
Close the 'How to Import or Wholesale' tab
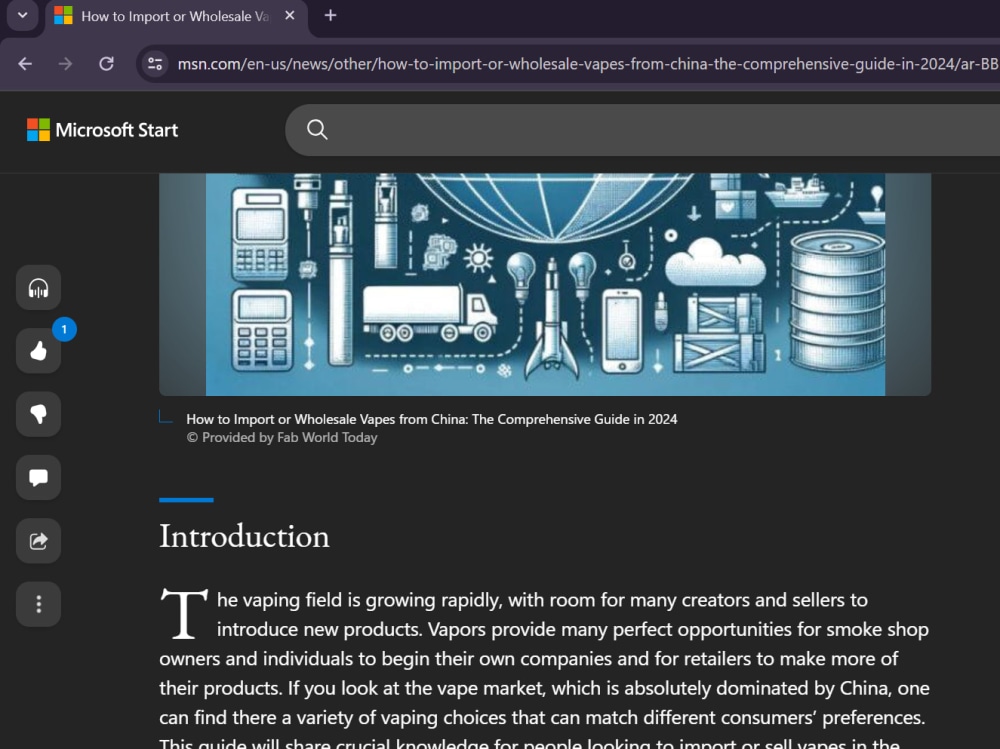290,15
